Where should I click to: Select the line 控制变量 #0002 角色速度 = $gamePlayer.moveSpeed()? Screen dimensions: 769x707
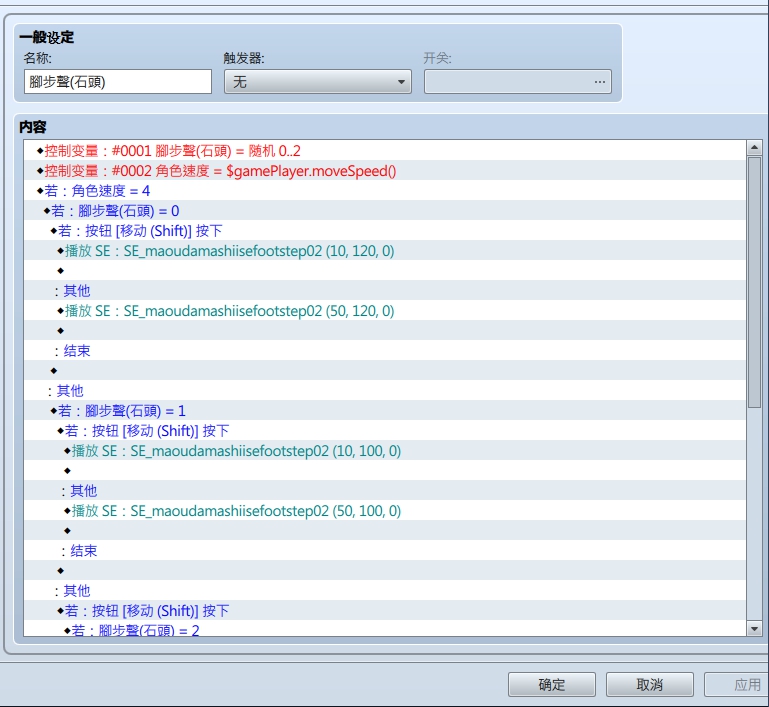pyautogui.click(x=385, y=171)
